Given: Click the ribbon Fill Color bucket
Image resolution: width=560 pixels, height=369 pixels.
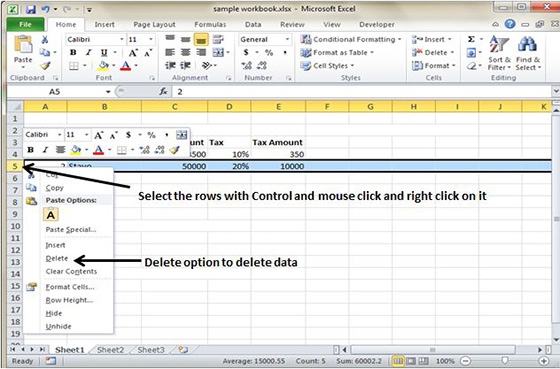Looking at the screenshot, I should click(104, 66).
